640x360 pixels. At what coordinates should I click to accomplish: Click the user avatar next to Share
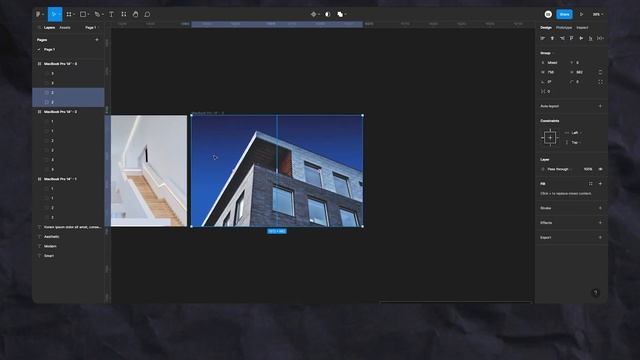click(548, 14)
